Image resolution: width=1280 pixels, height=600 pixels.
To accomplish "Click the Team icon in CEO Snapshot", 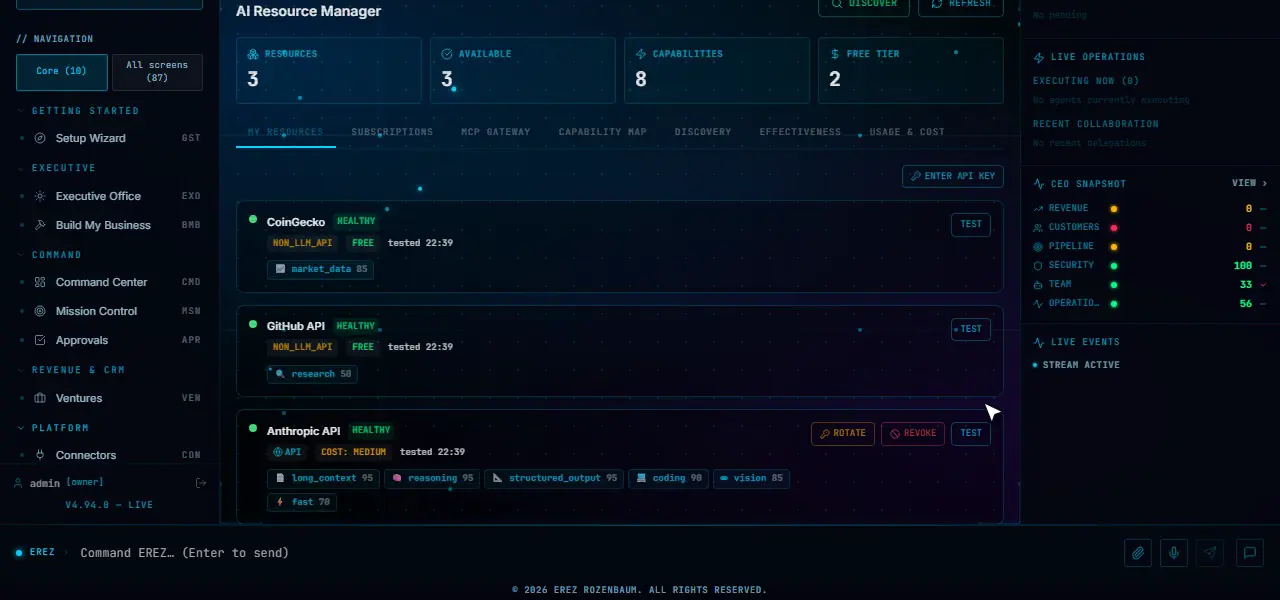I will pos(1038,284).
